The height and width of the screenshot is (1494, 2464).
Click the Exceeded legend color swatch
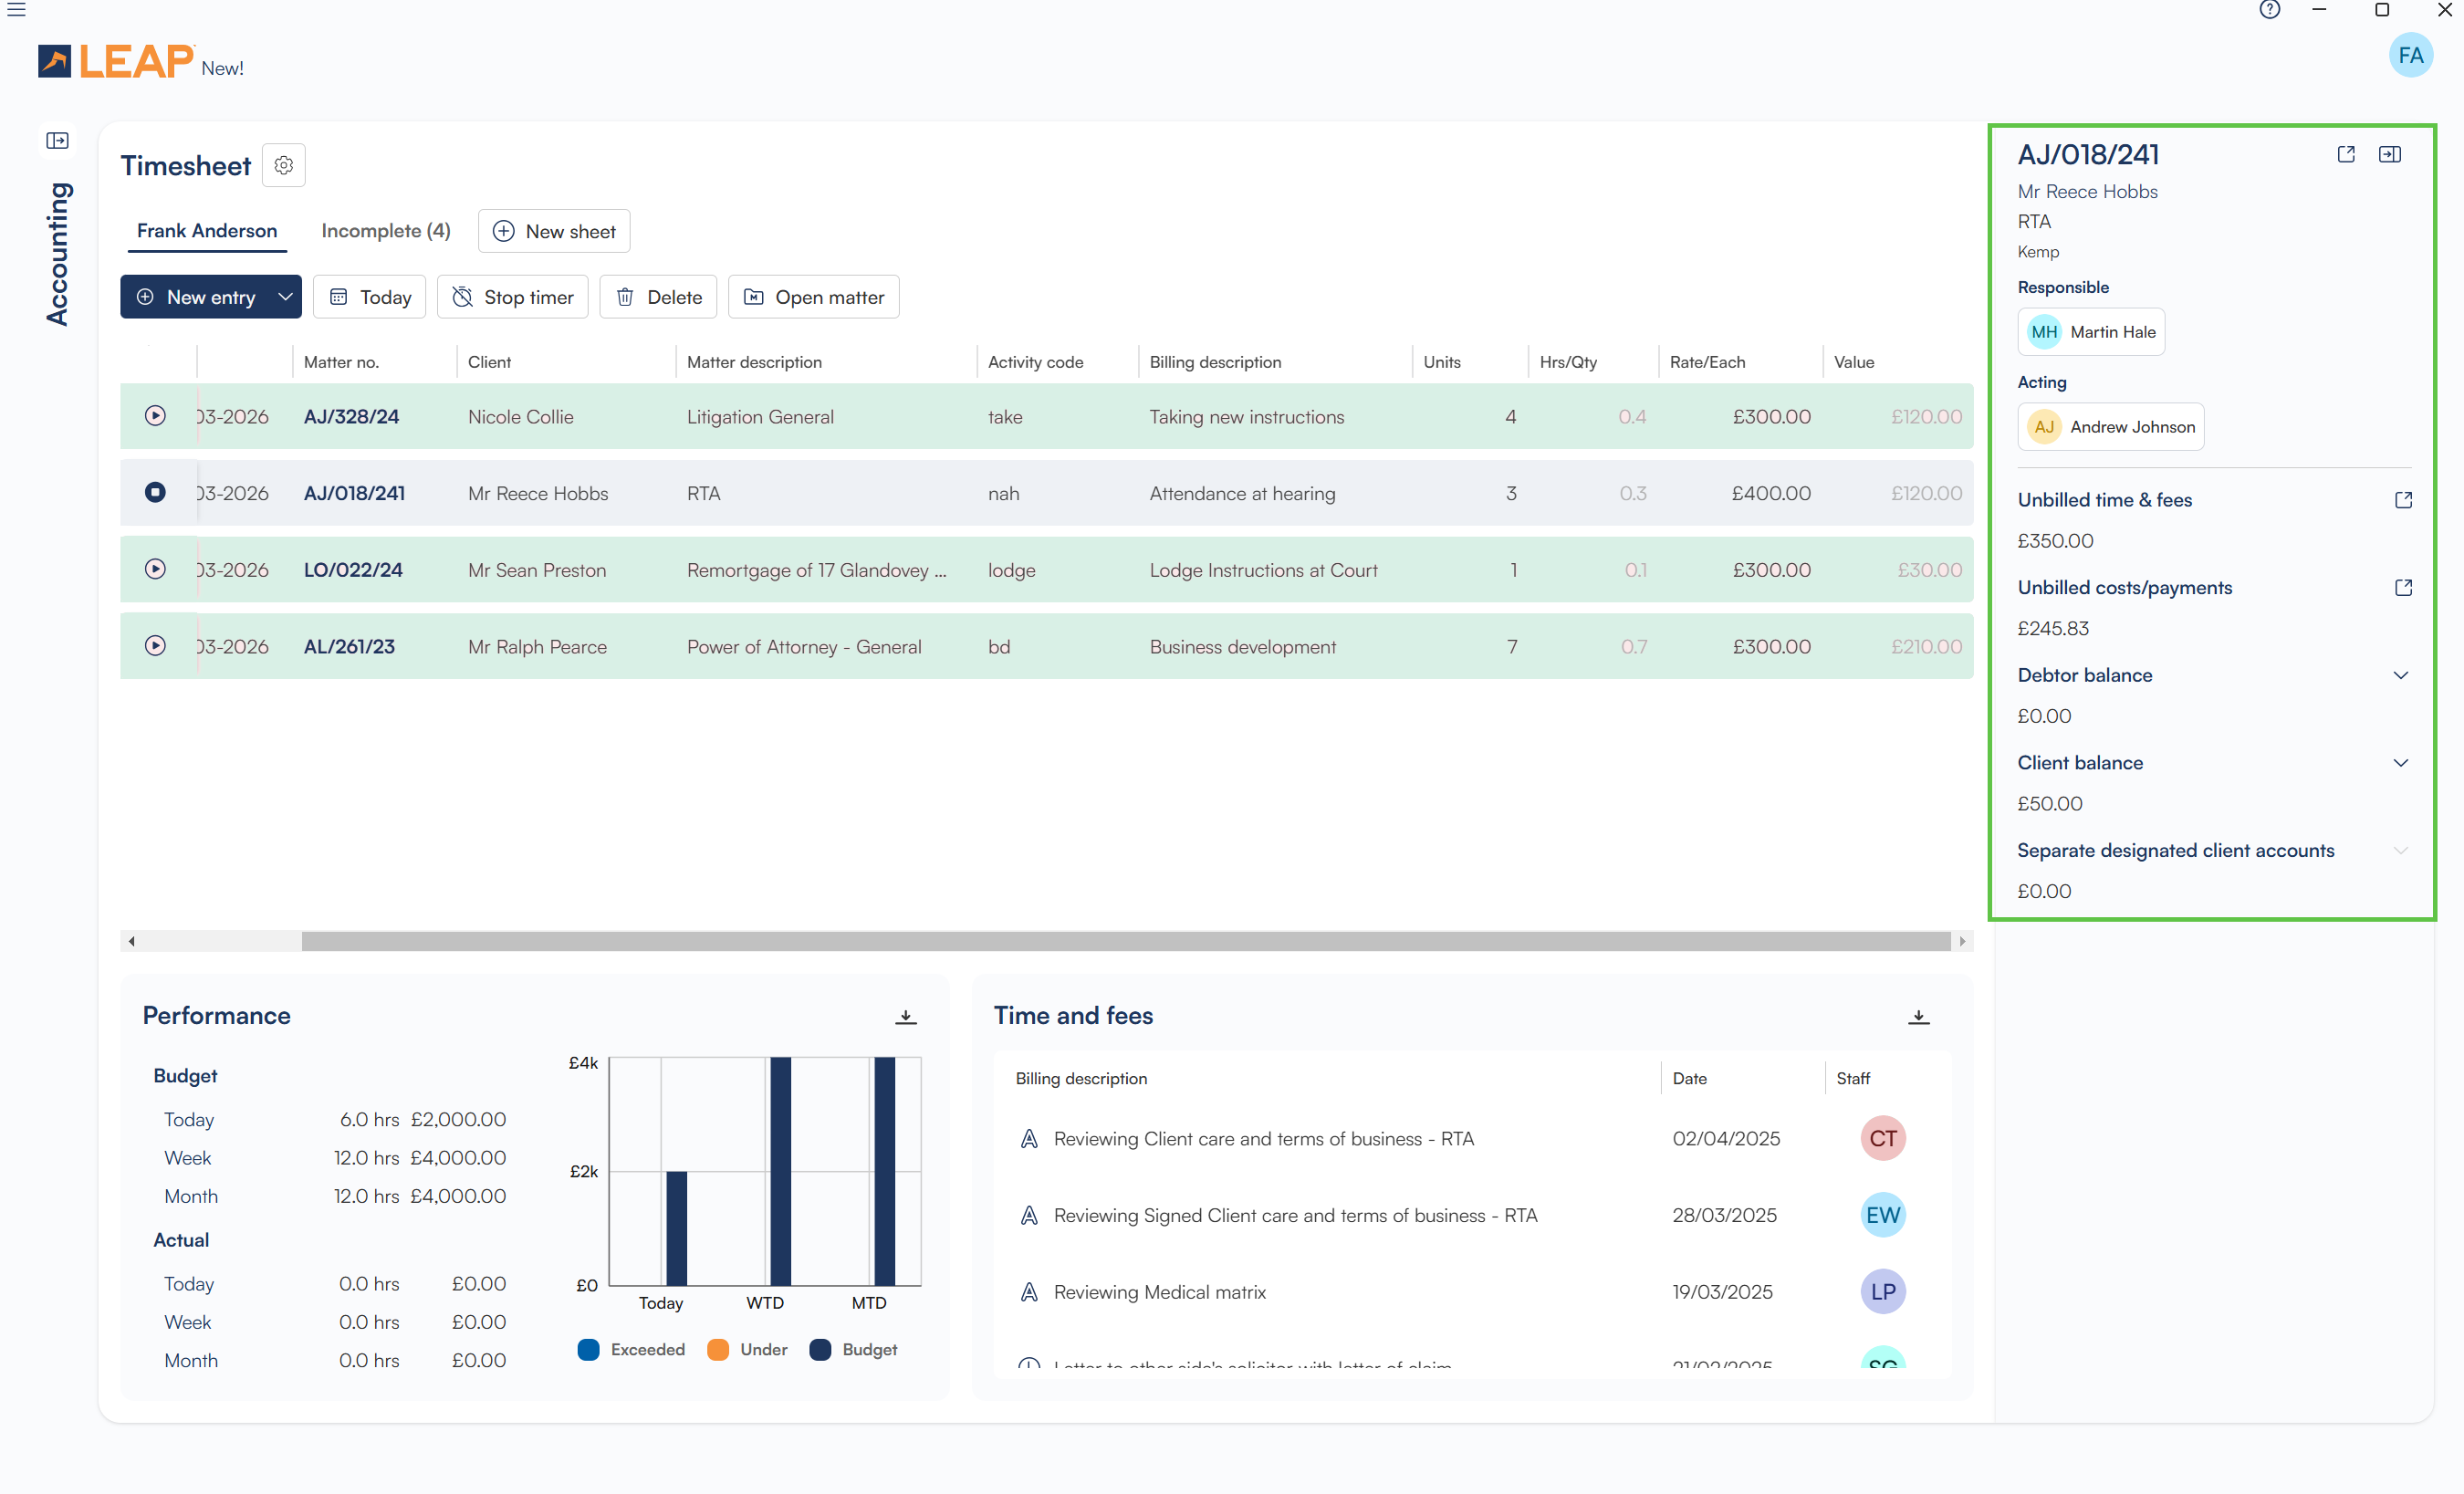coord(589,1349)
